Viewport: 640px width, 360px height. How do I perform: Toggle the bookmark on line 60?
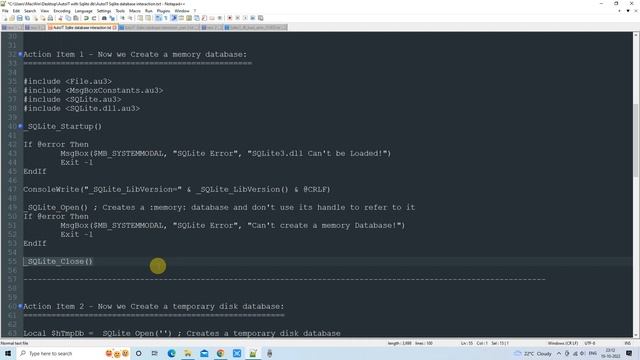20,306
